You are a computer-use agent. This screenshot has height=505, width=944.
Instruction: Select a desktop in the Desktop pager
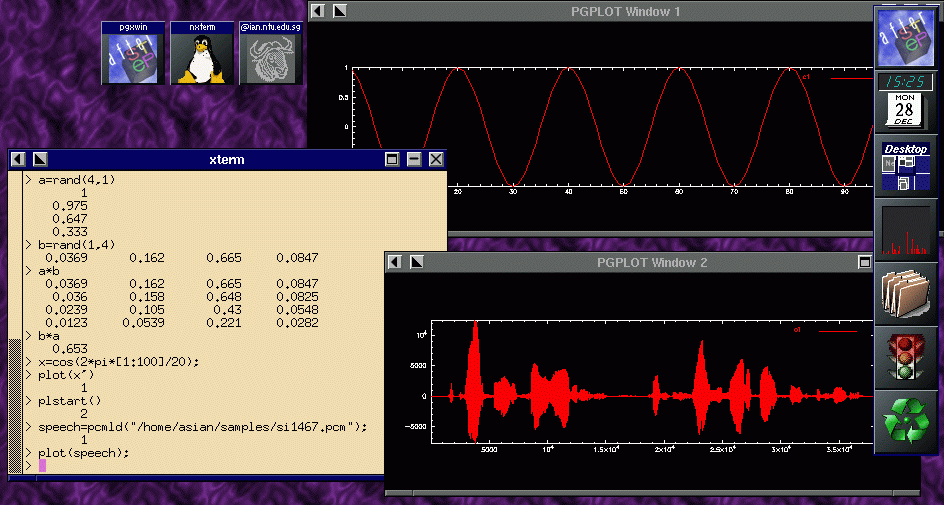point(905,173)
